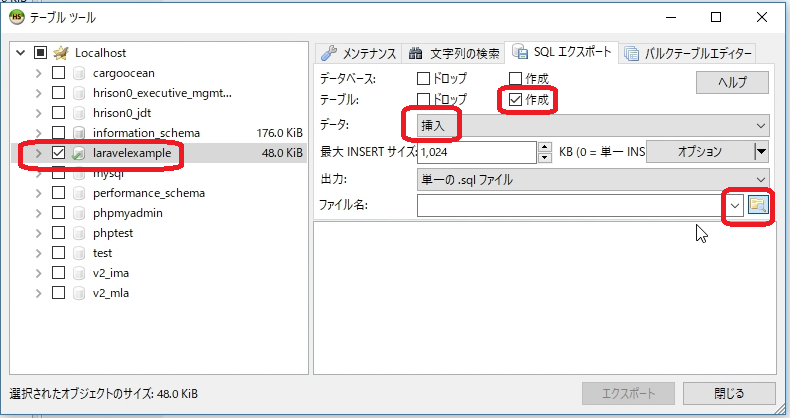Click the test database icon
Screen dimensions: 790x418
79,253
